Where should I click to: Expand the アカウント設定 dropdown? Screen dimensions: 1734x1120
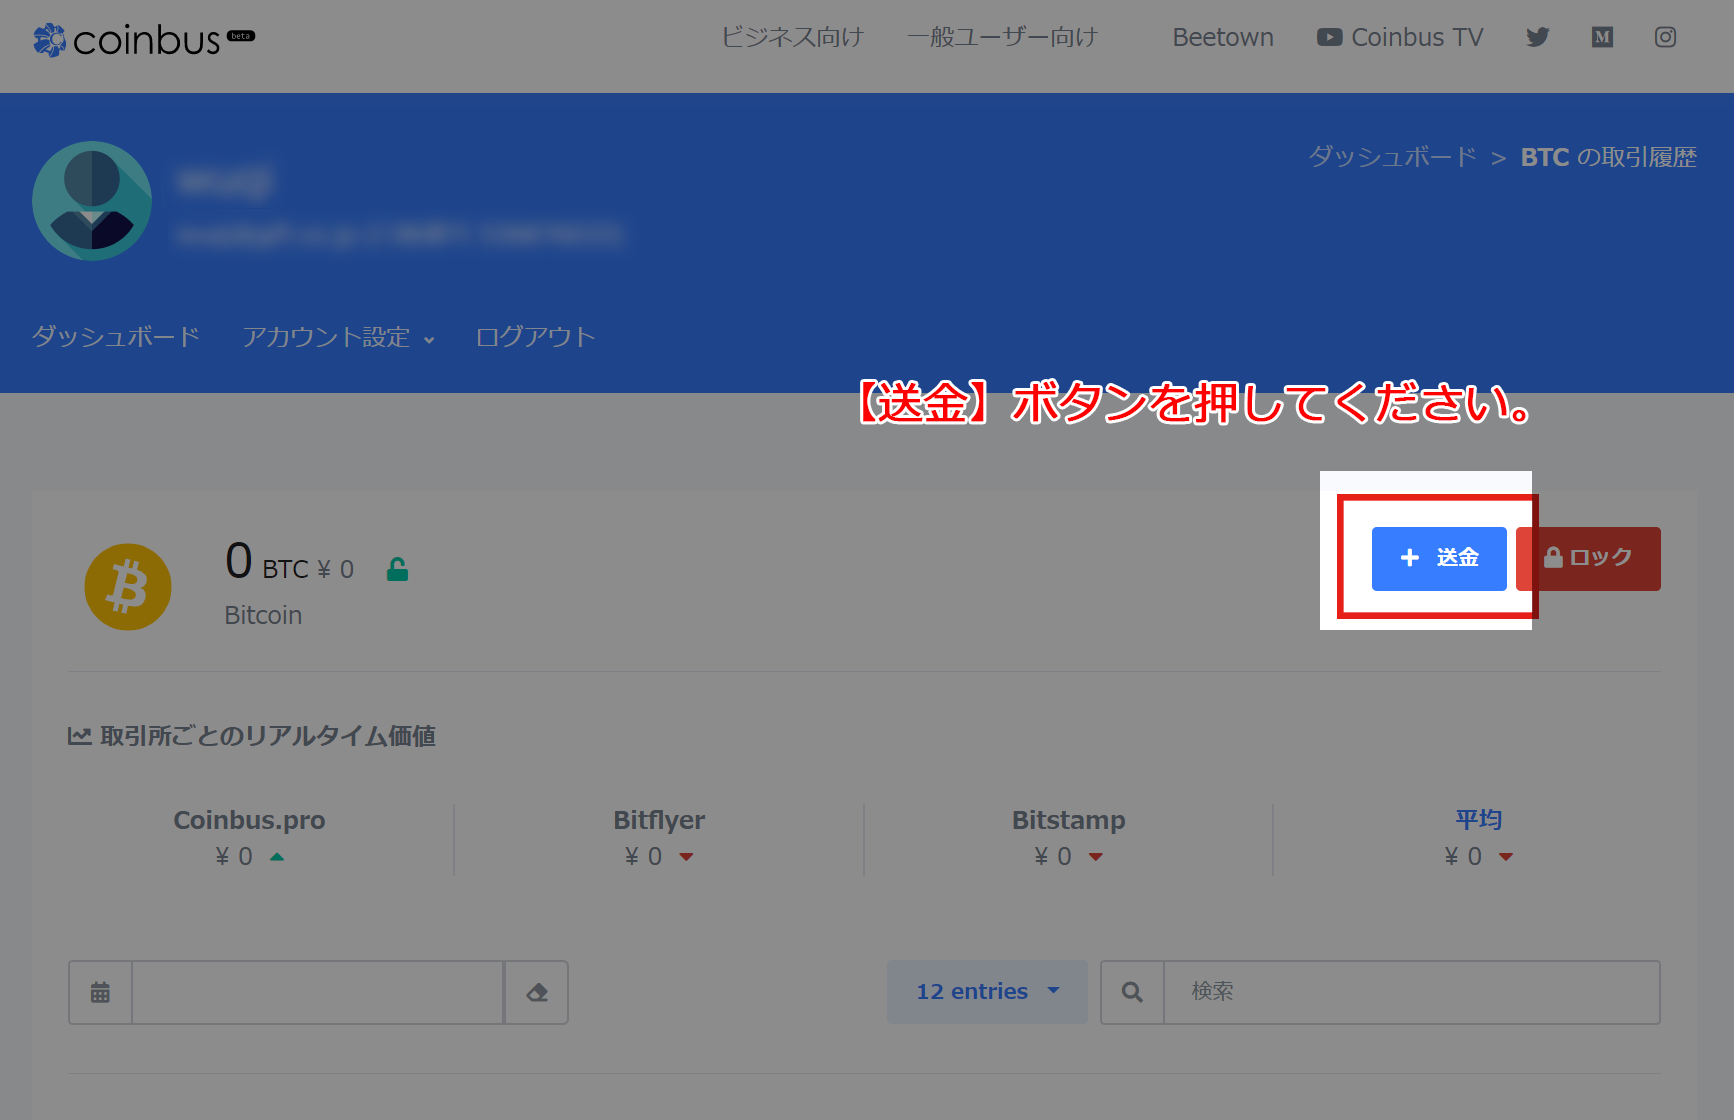click(338, 337)
